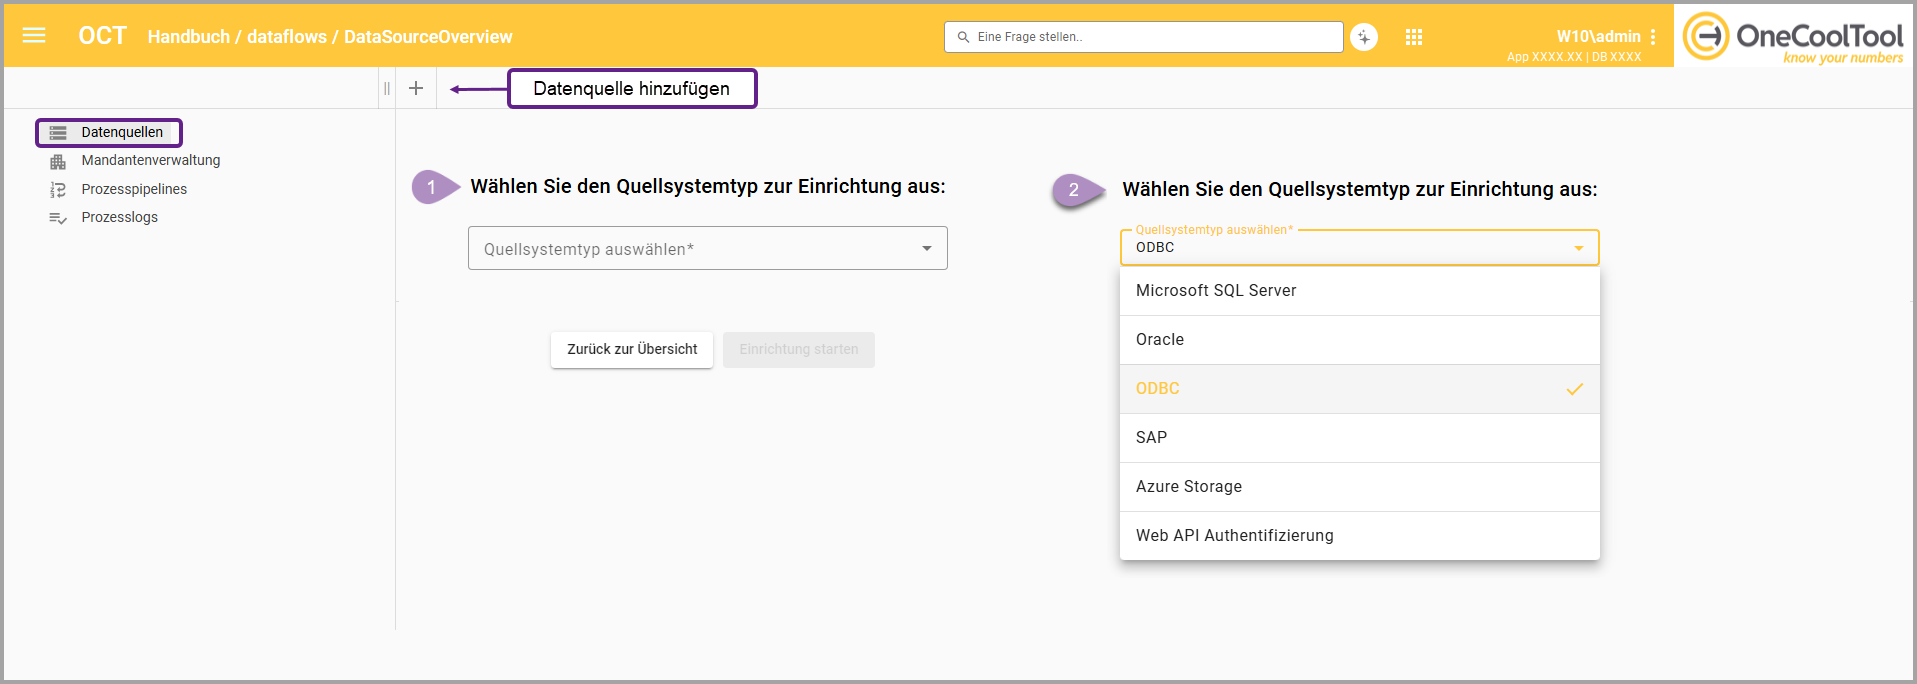Collapse the open dropdown via its orange arrow
The height and width of the screenshot is (684, 1917).
click(x=1579, y=248)
